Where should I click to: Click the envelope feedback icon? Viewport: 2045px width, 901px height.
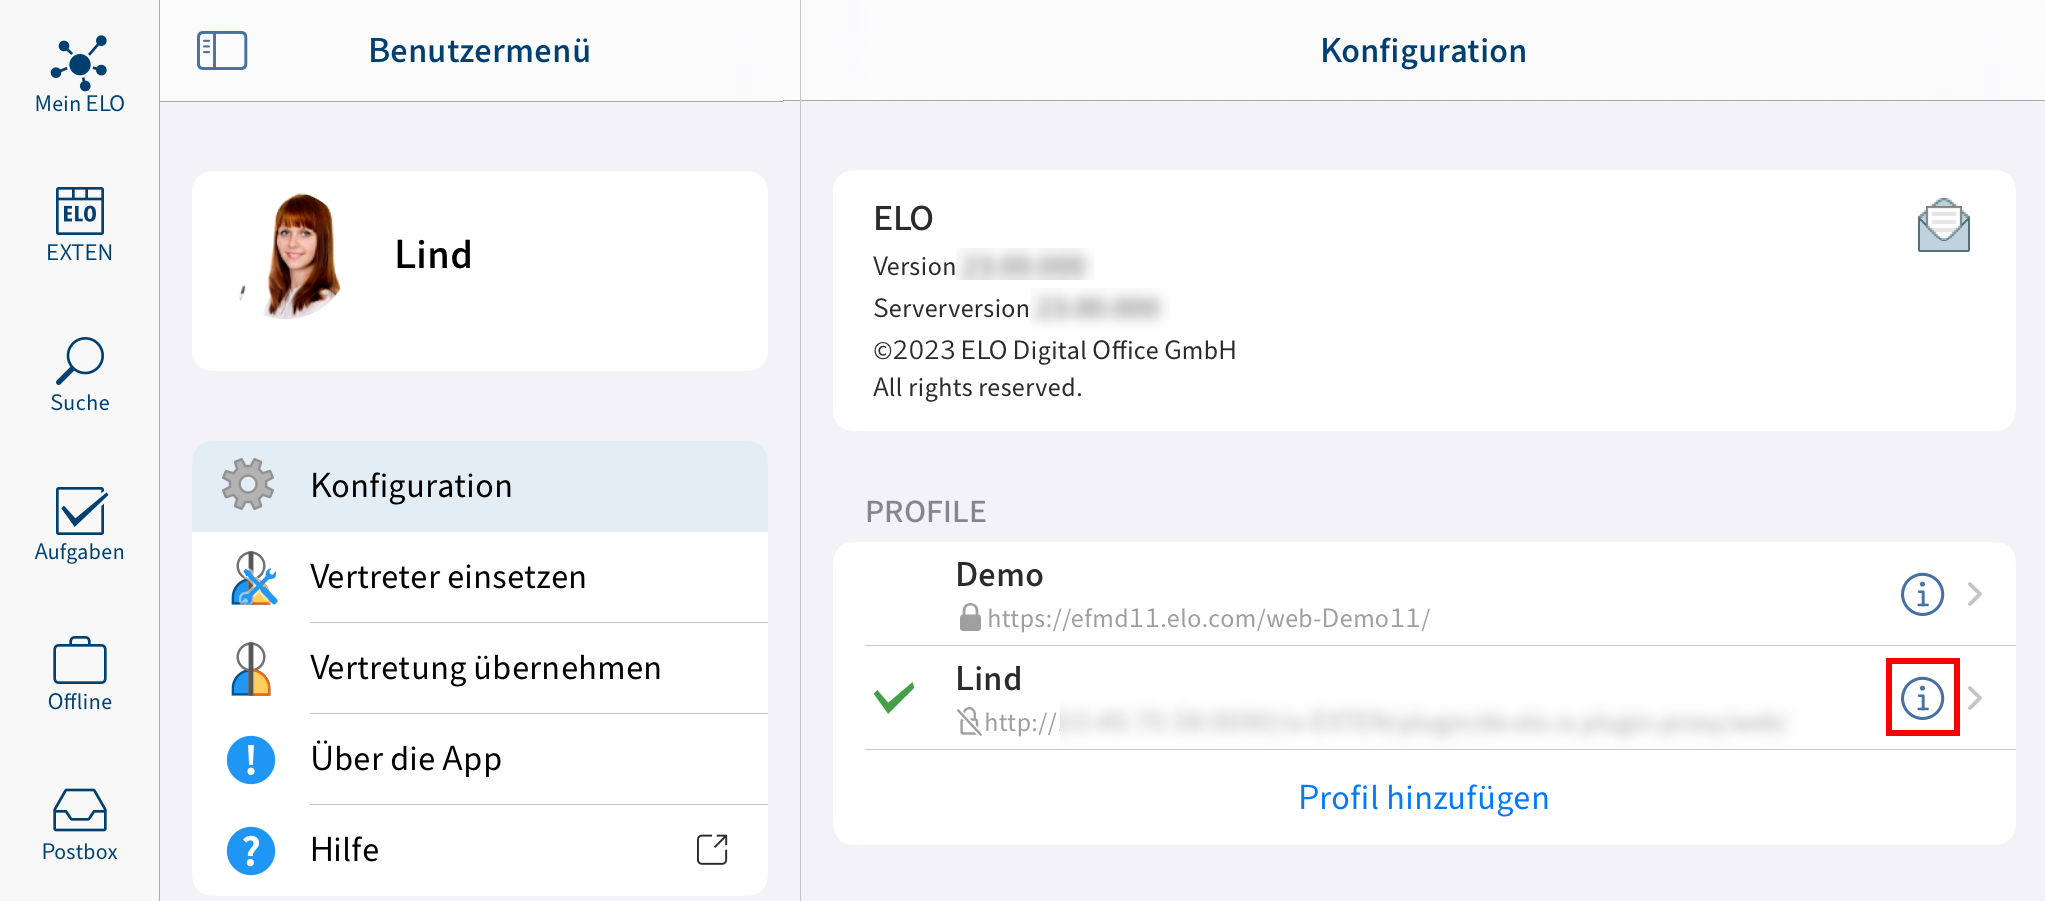(1943, 225)
